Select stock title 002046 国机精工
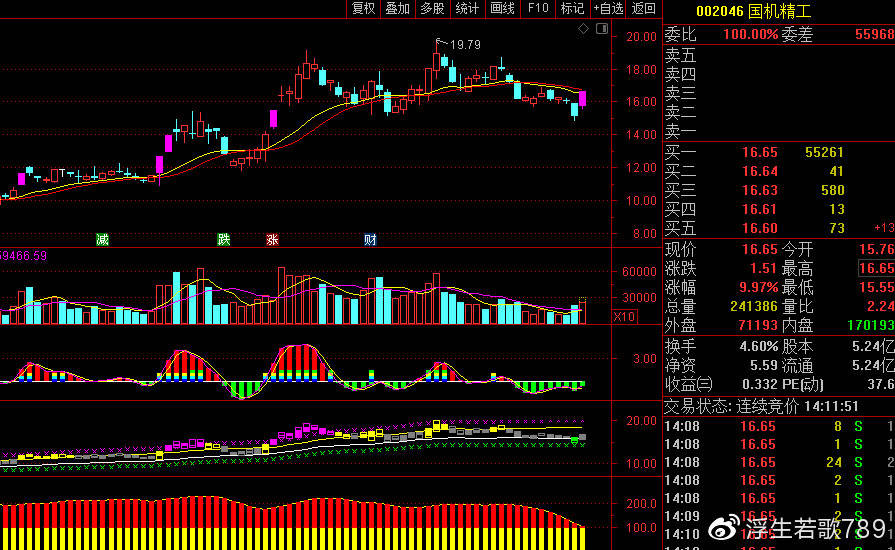 click(x=753, y=11)
